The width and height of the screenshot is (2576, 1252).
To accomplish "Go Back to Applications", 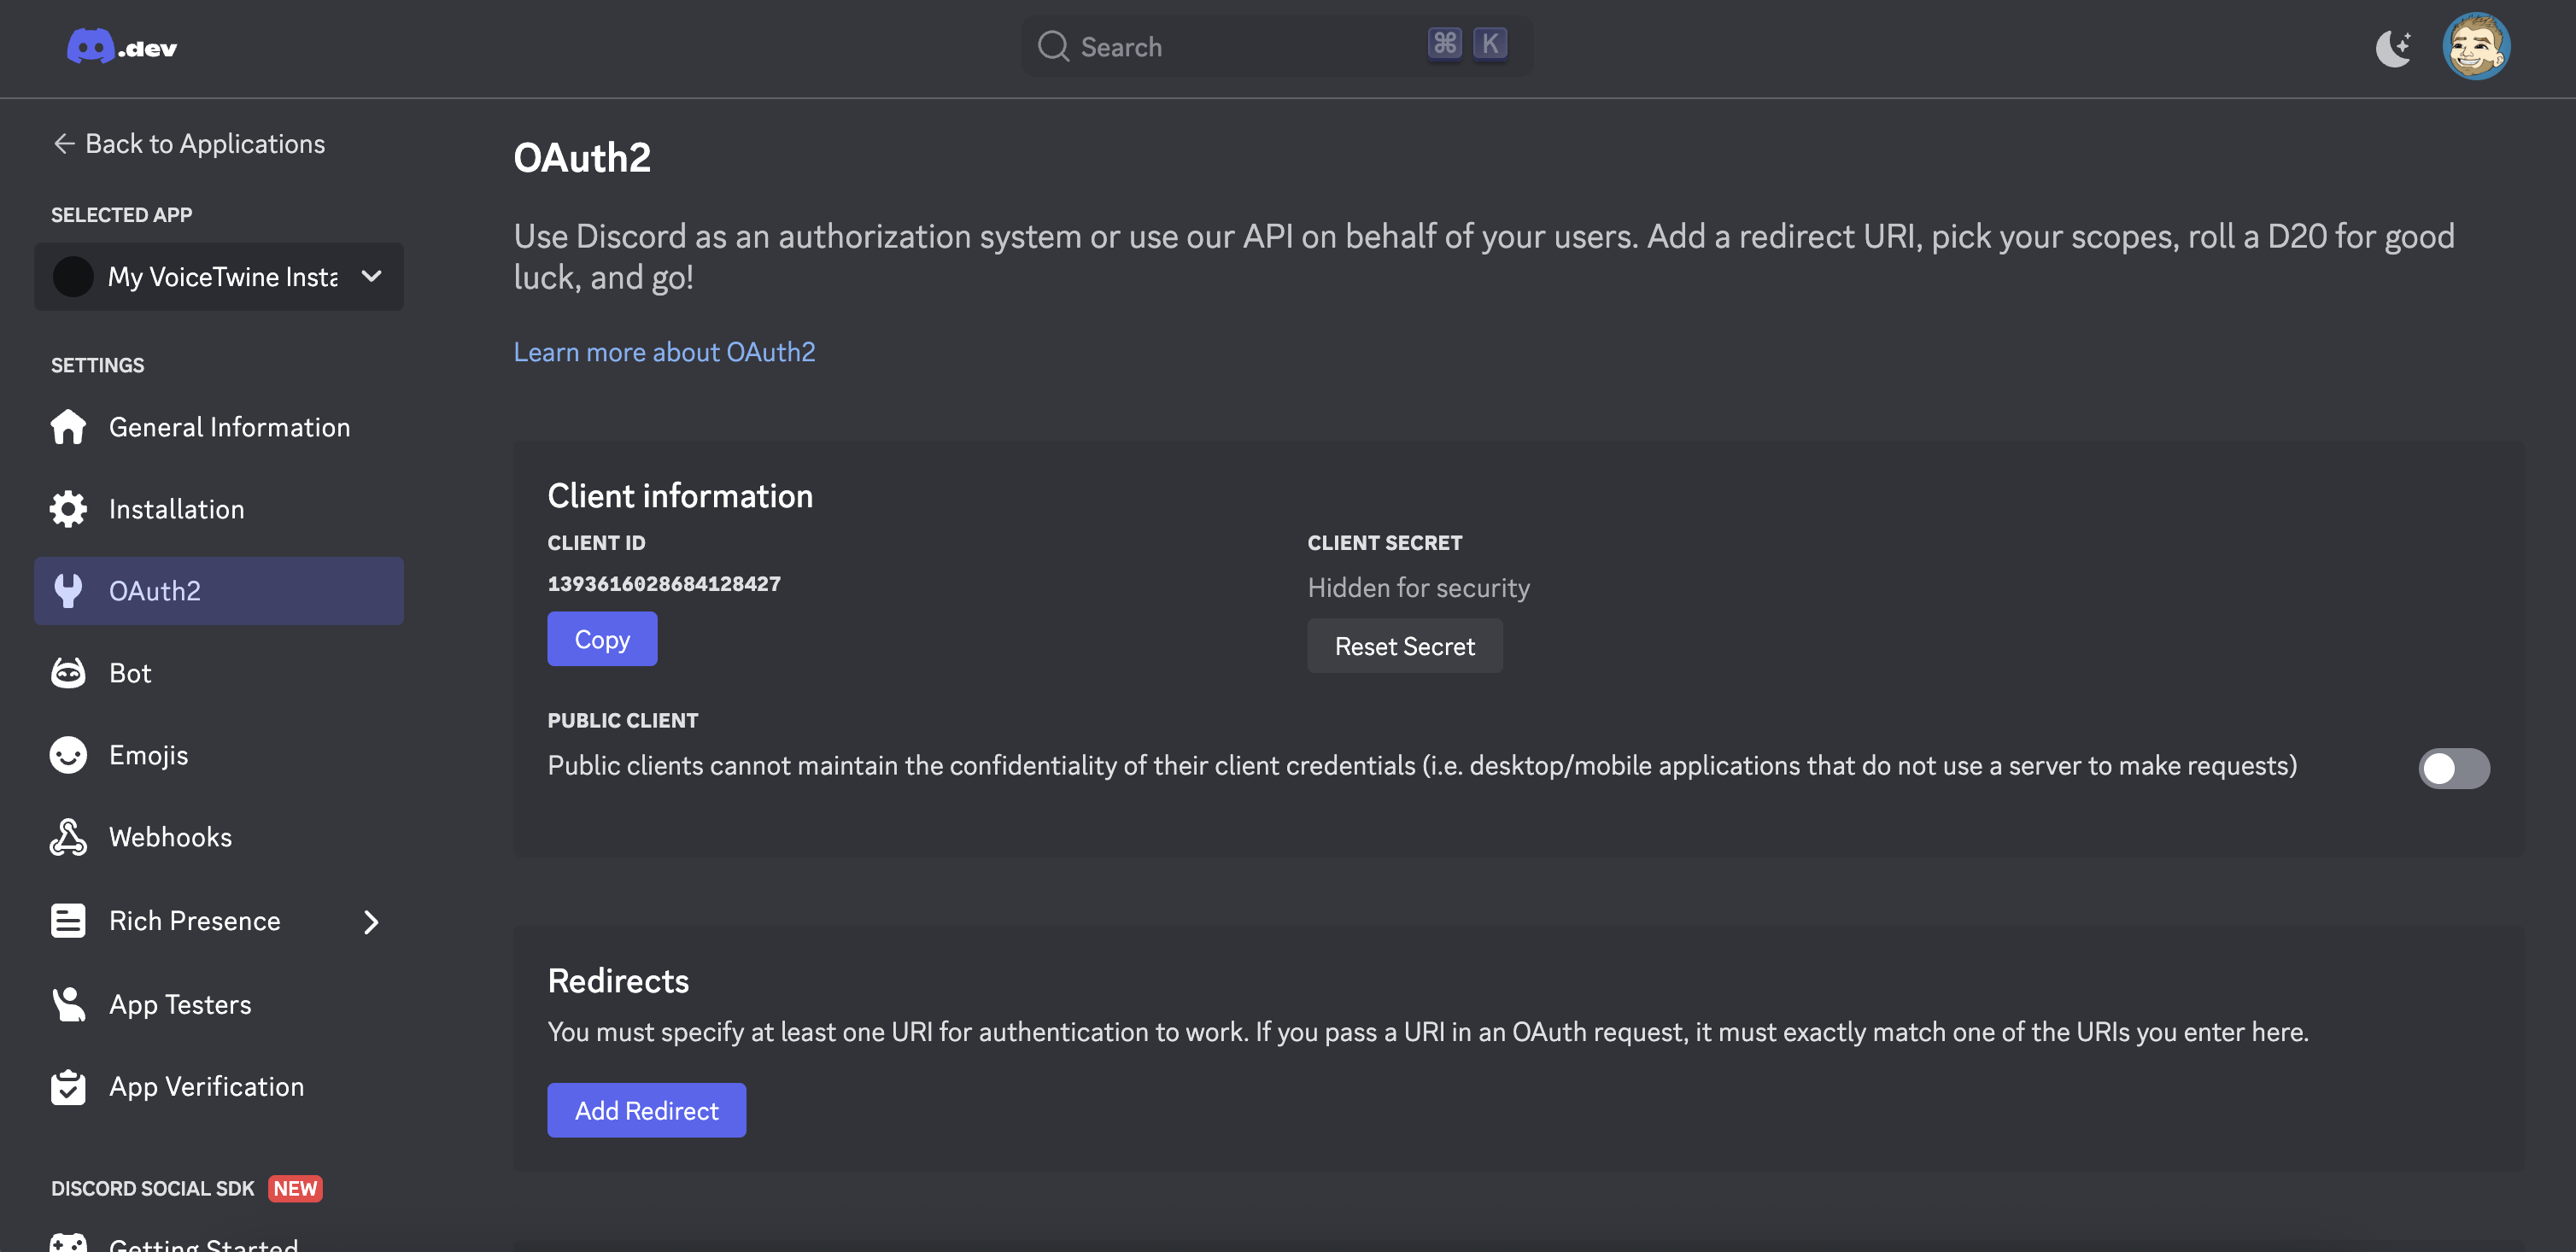I will coord(189,144).
